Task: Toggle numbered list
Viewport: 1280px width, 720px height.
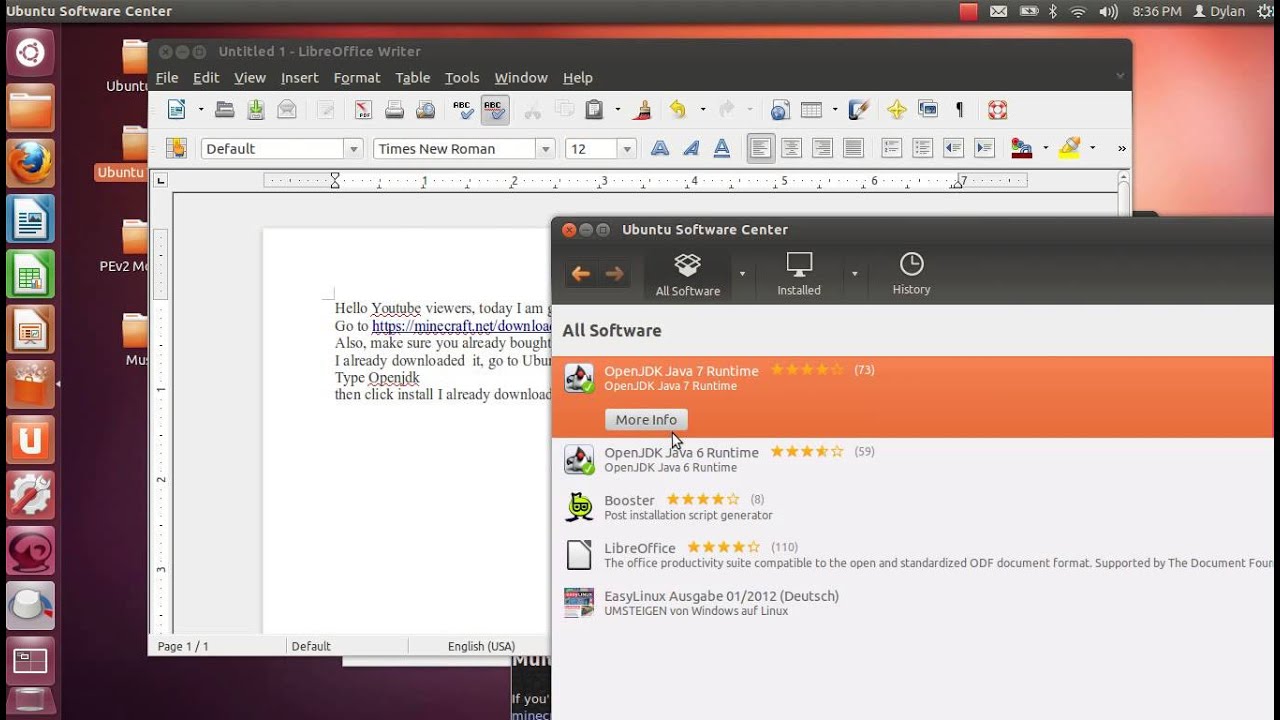Action: 891,148
